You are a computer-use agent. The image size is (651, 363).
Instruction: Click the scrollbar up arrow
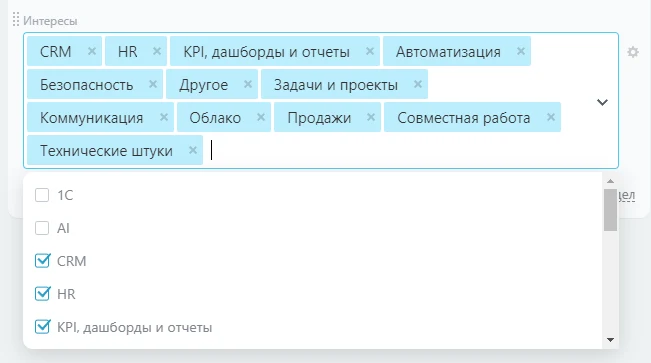(610, 181)
